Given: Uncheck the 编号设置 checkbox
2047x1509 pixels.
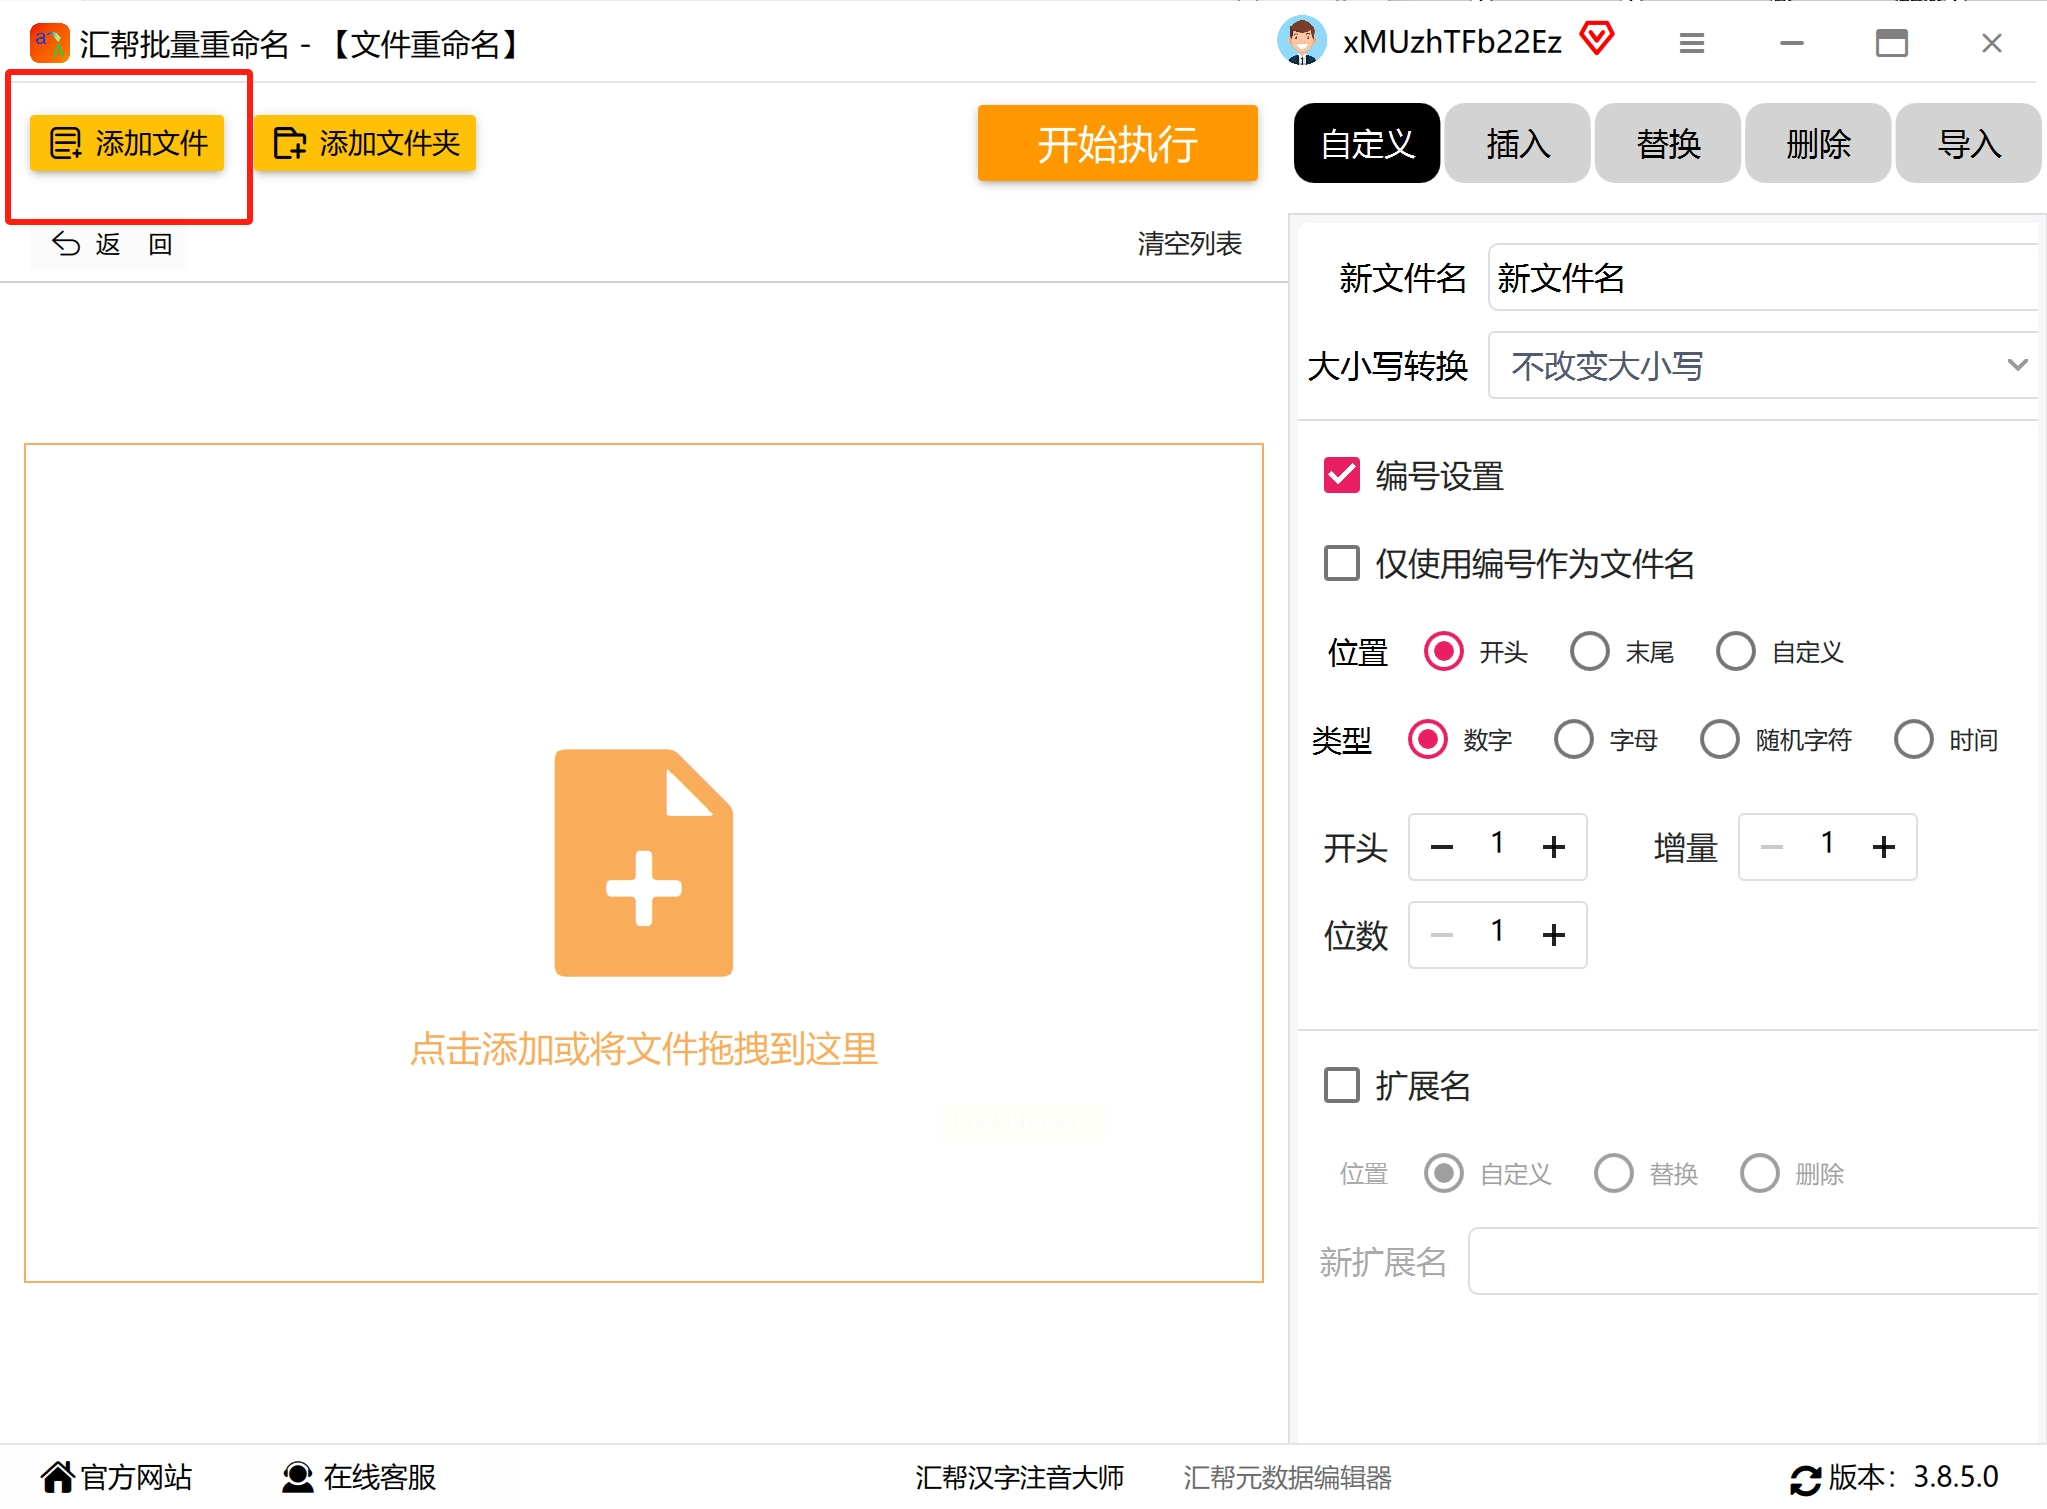Looking at the screenshot, I should 1341,476.
